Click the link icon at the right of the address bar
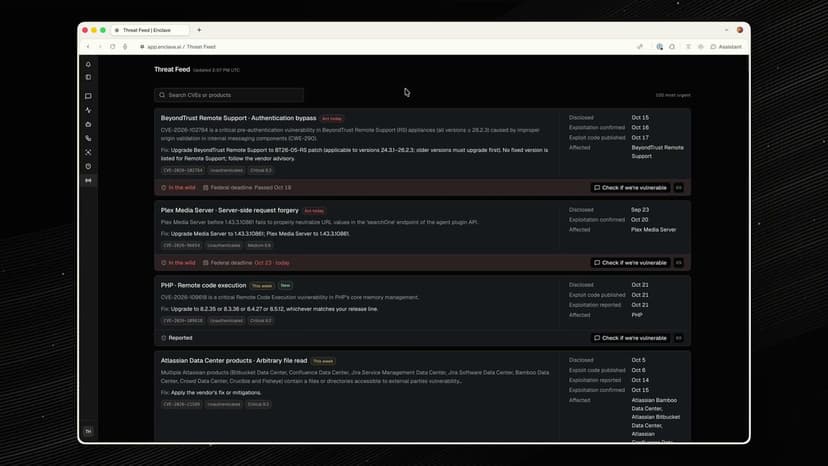The image size is (828, 466). click(x=640, y=46)
